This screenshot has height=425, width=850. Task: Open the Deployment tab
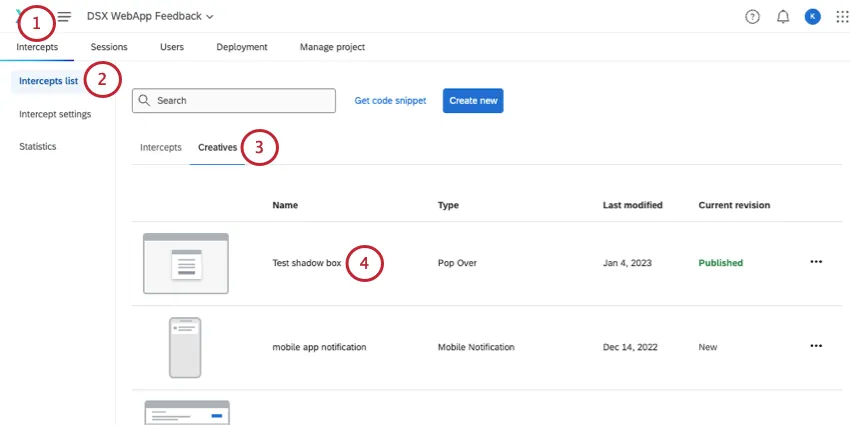pos(241,47)
